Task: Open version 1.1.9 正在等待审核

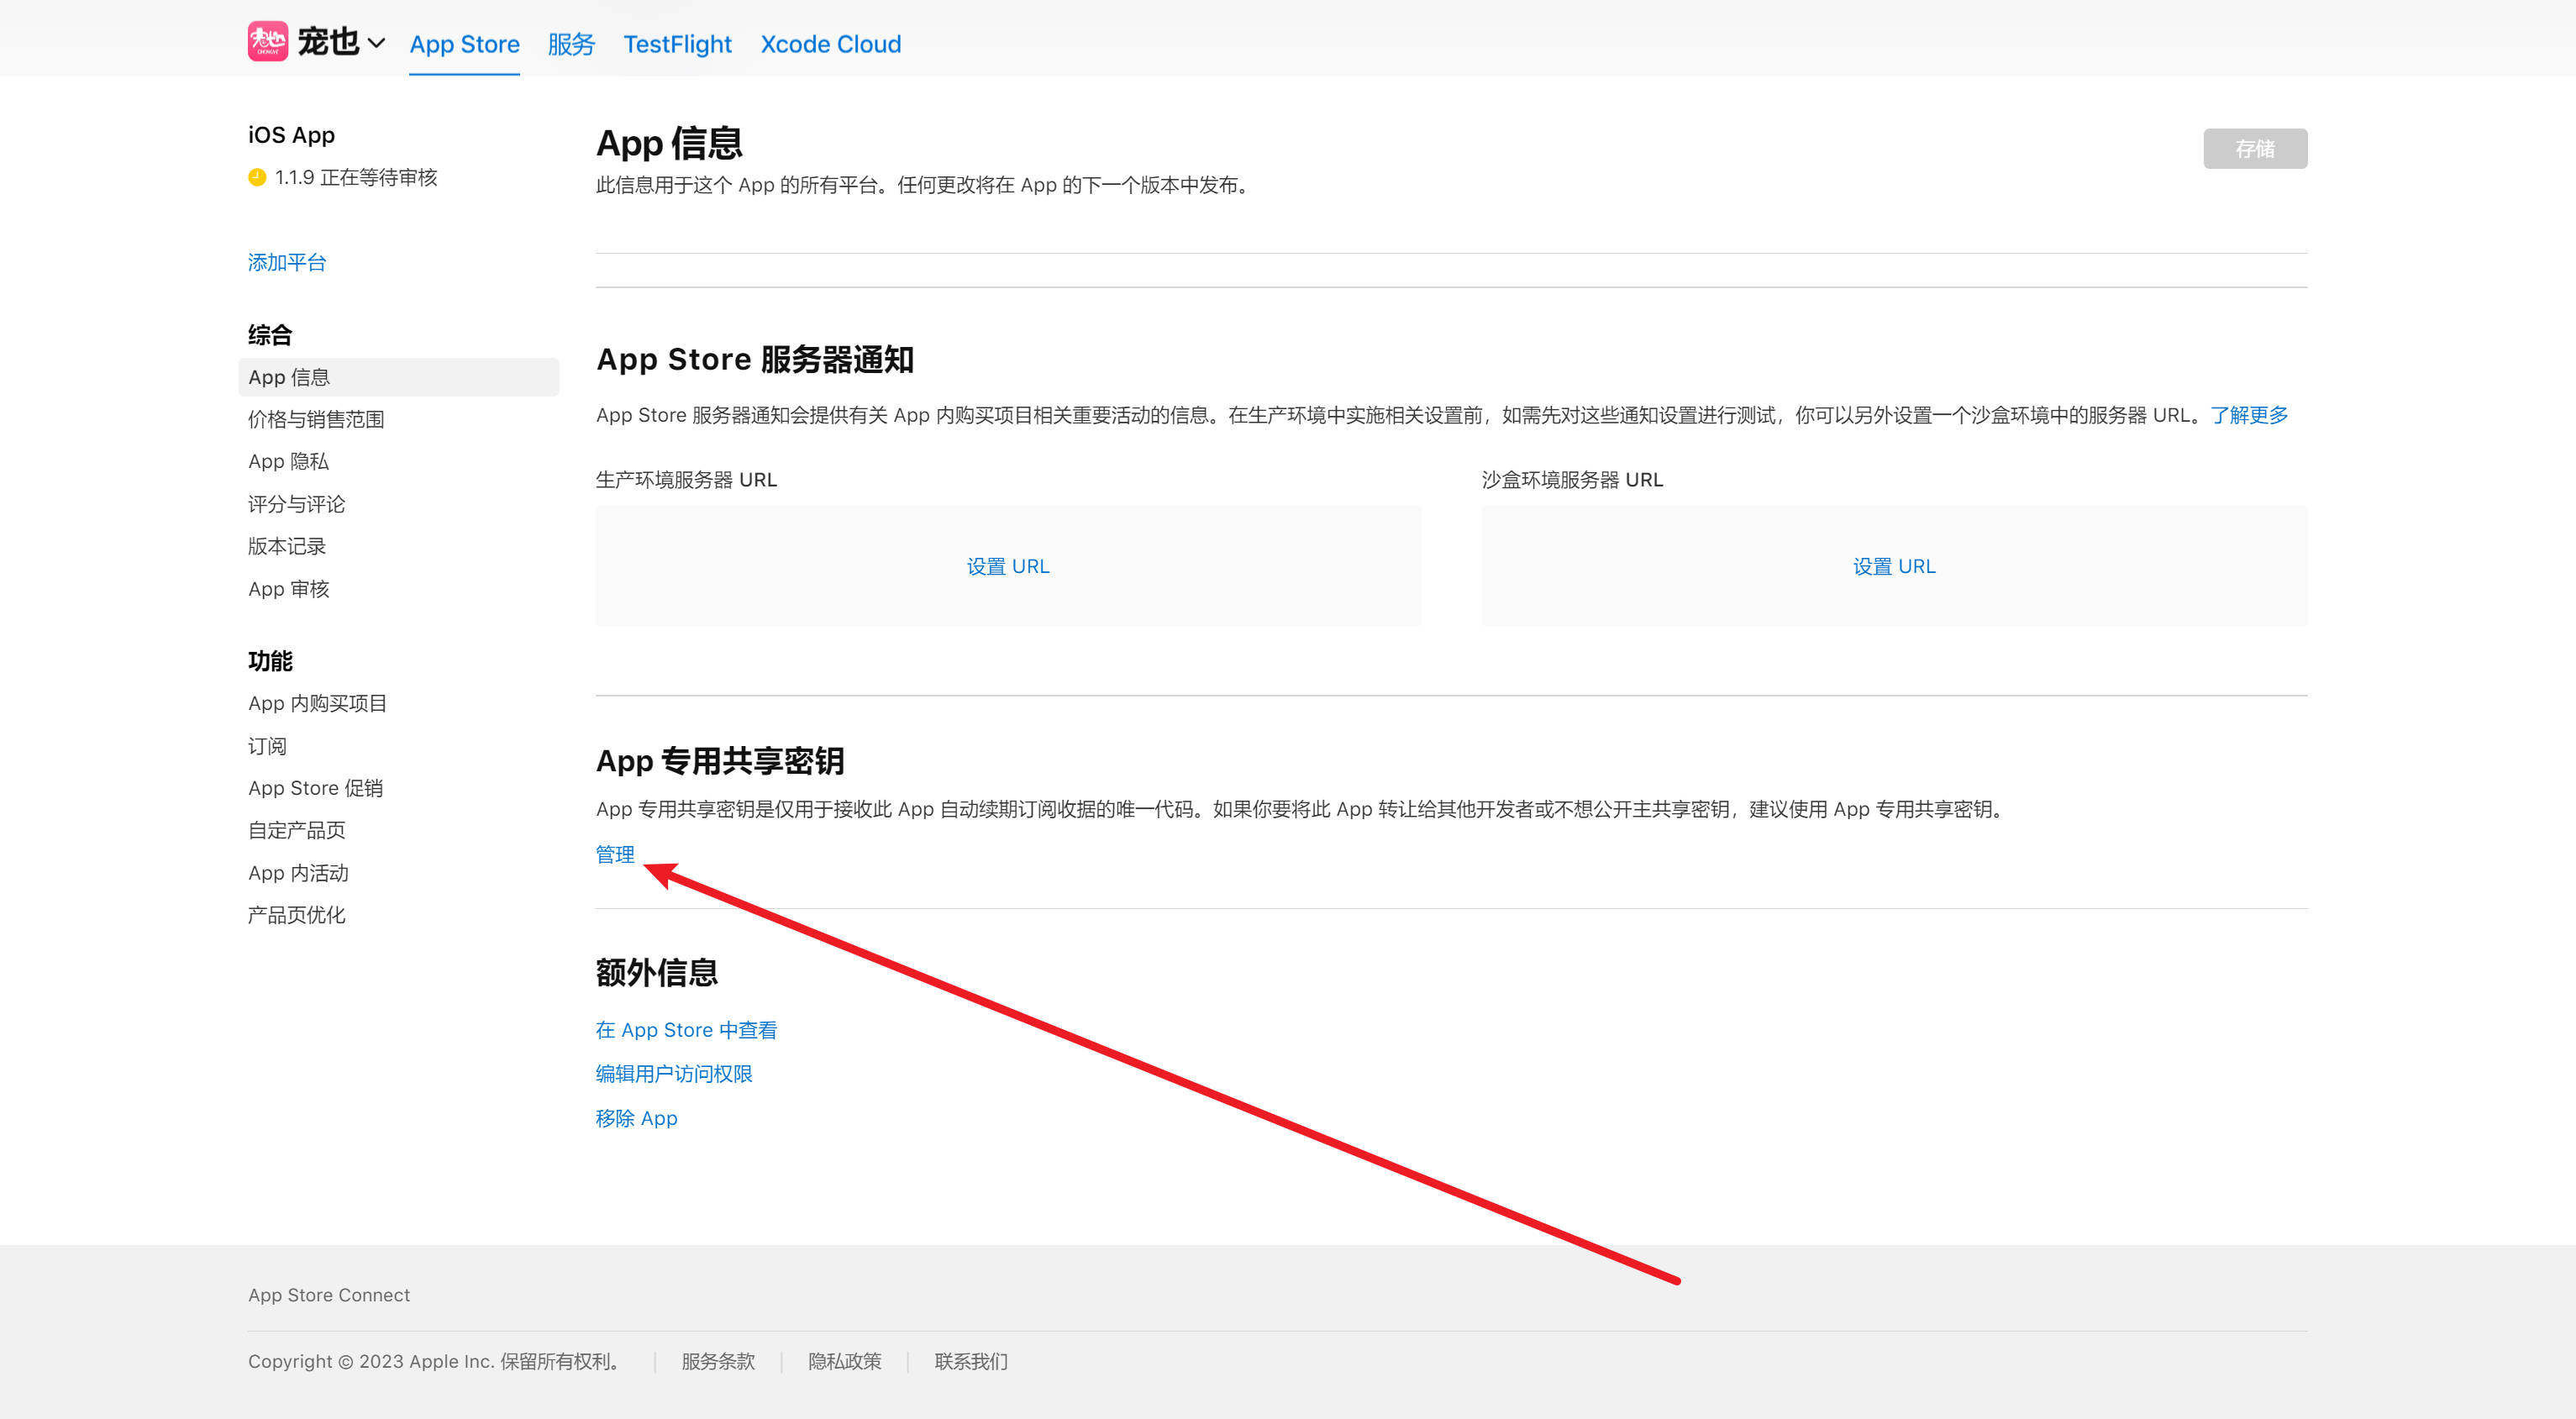Action: [x=356, y=178]
